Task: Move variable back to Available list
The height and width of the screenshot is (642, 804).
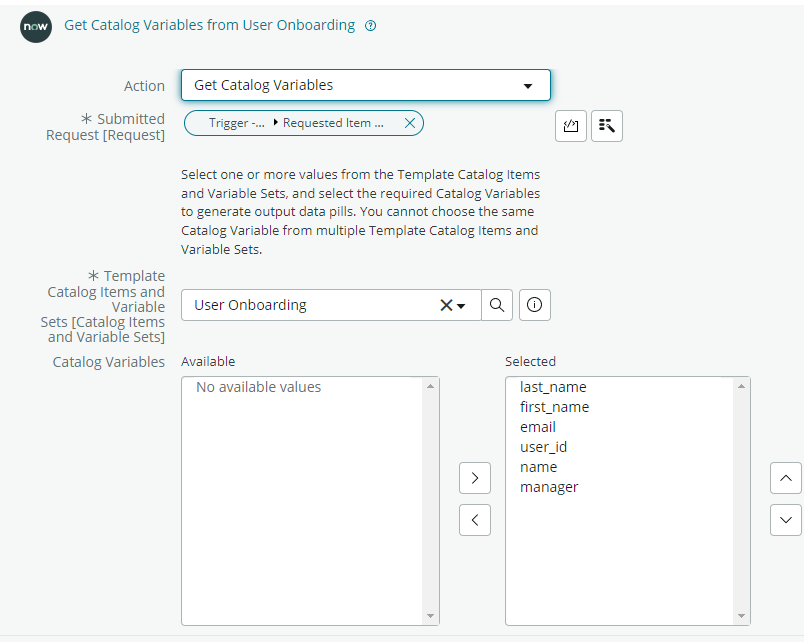Action: (475, 520)
